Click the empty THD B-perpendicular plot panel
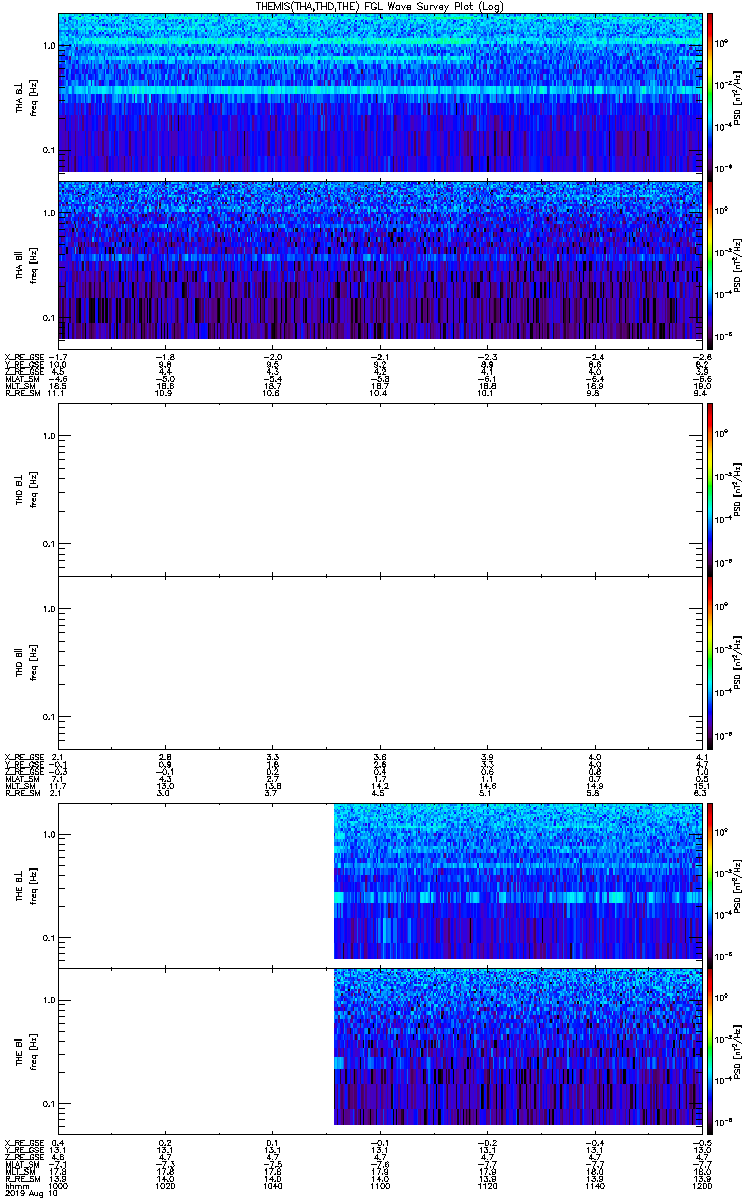Viewport: 750px width, 1200px height. [379, 489]
